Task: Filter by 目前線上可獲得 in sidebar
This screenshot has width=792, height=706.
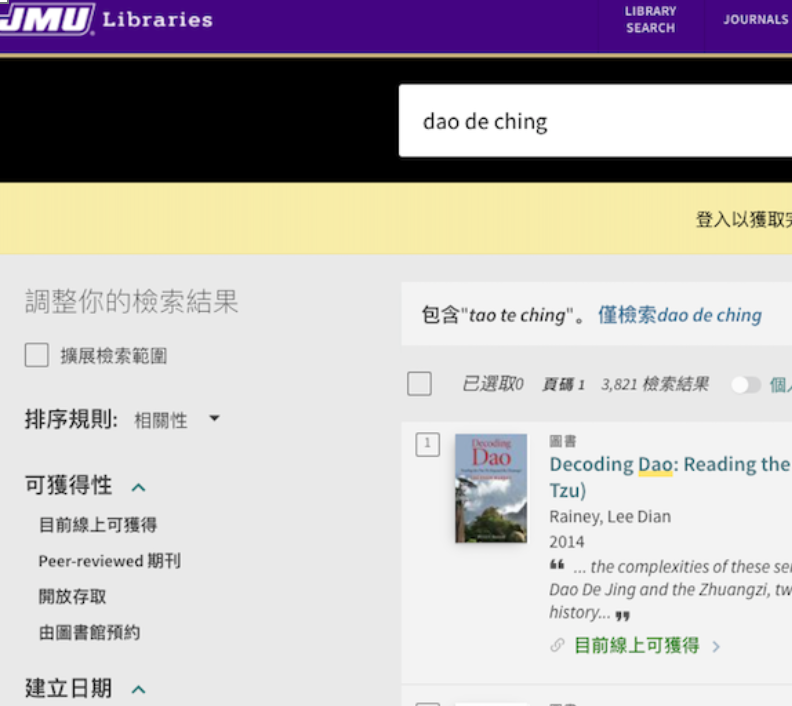Action: click(98, 525)
